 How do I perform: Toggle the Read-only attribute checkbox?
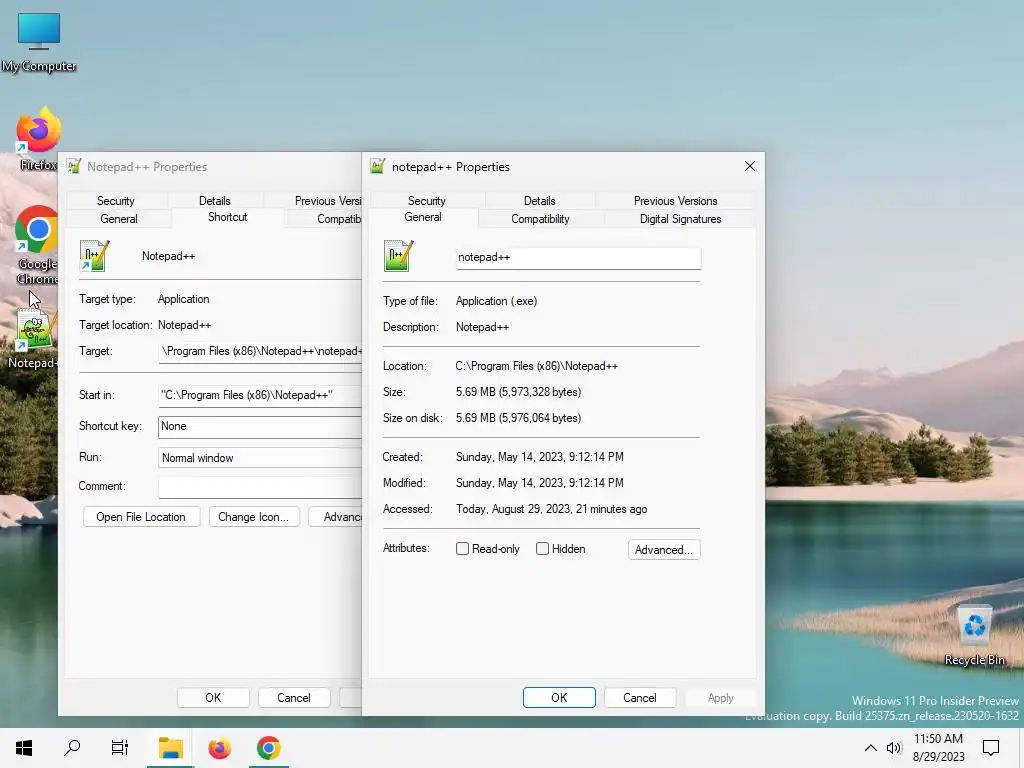[462, 549]
